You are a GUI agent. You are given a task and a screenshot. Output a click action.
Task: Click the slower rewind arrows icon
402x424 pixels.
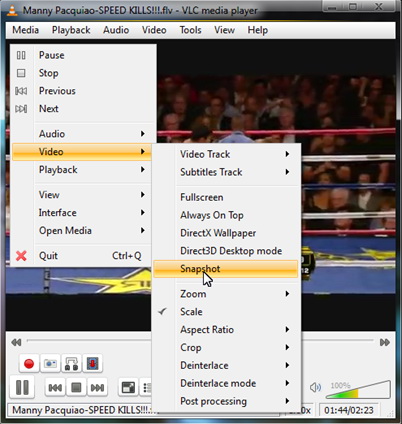point(16,342)
